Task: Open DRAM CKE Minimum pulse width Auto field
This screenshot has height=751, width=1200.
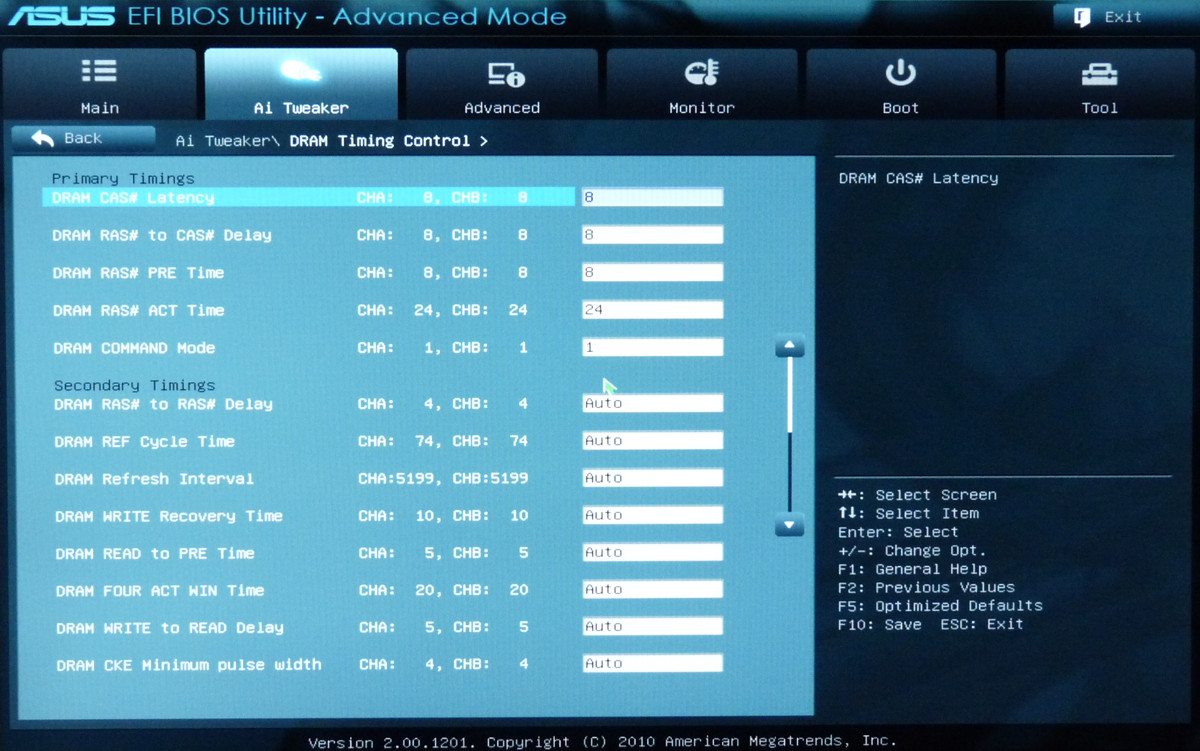Action: point(652,663)
